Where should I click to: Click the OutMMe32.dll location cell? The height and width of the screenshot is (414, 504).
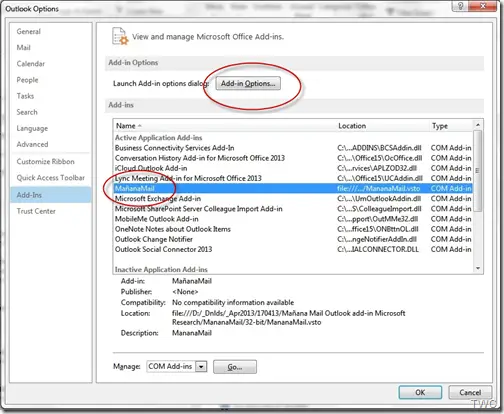[x=377, y=219]
